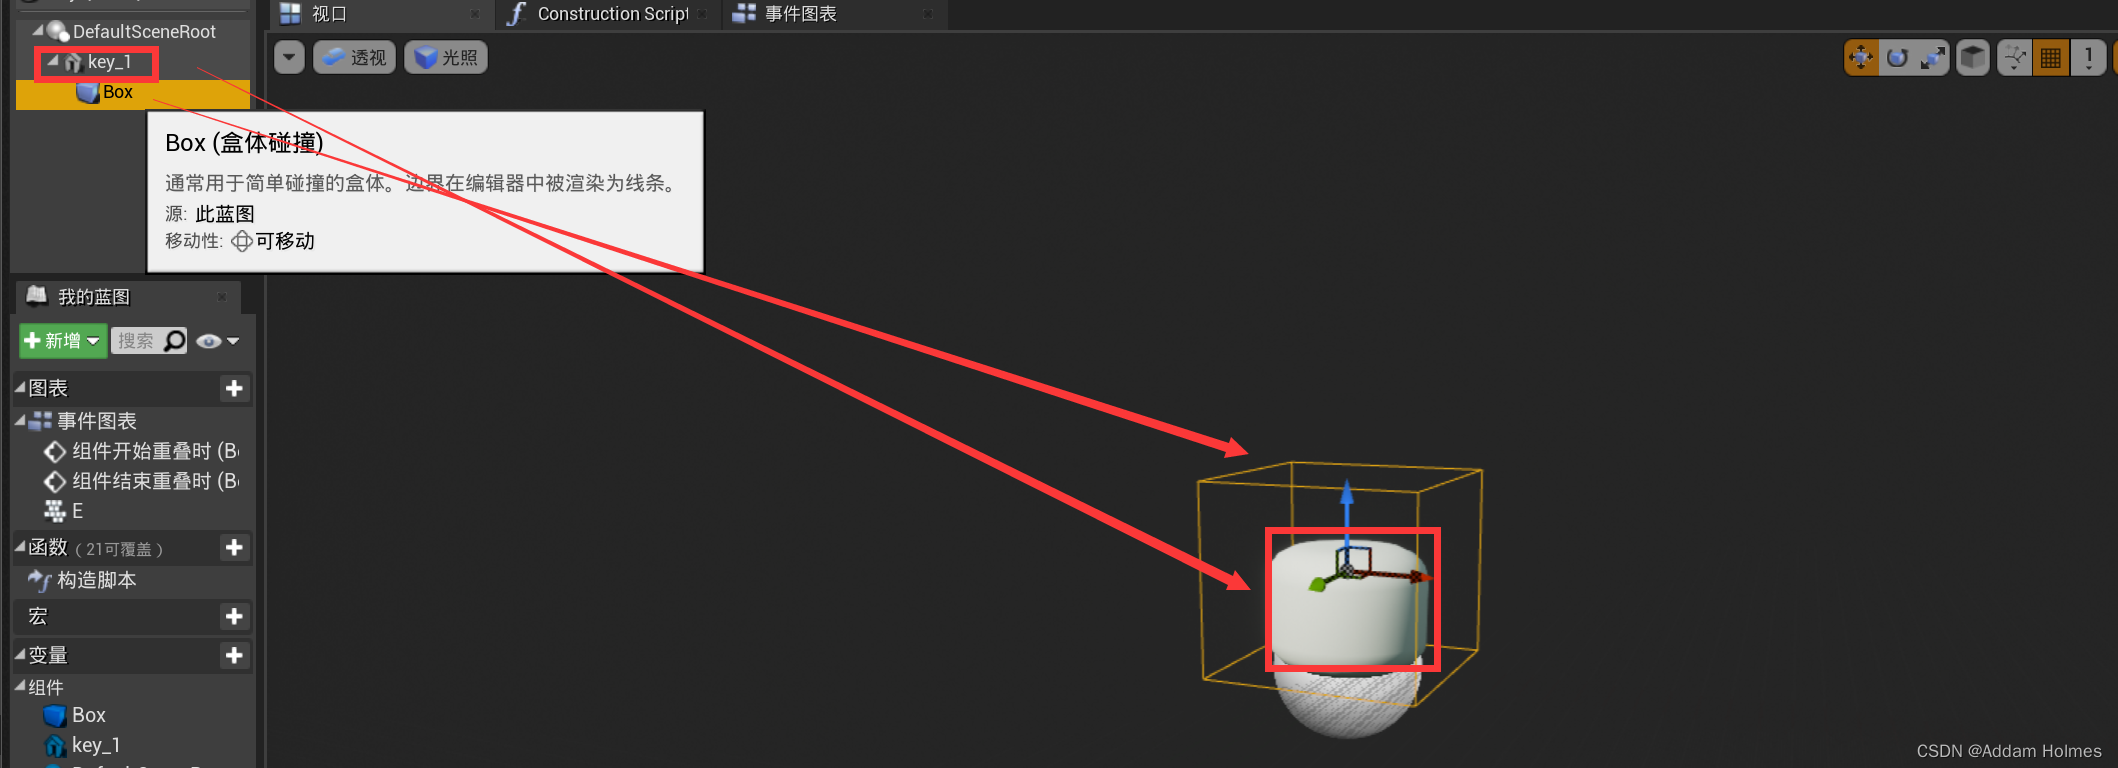Open the eye view options dropdown

tap(218, 341)
